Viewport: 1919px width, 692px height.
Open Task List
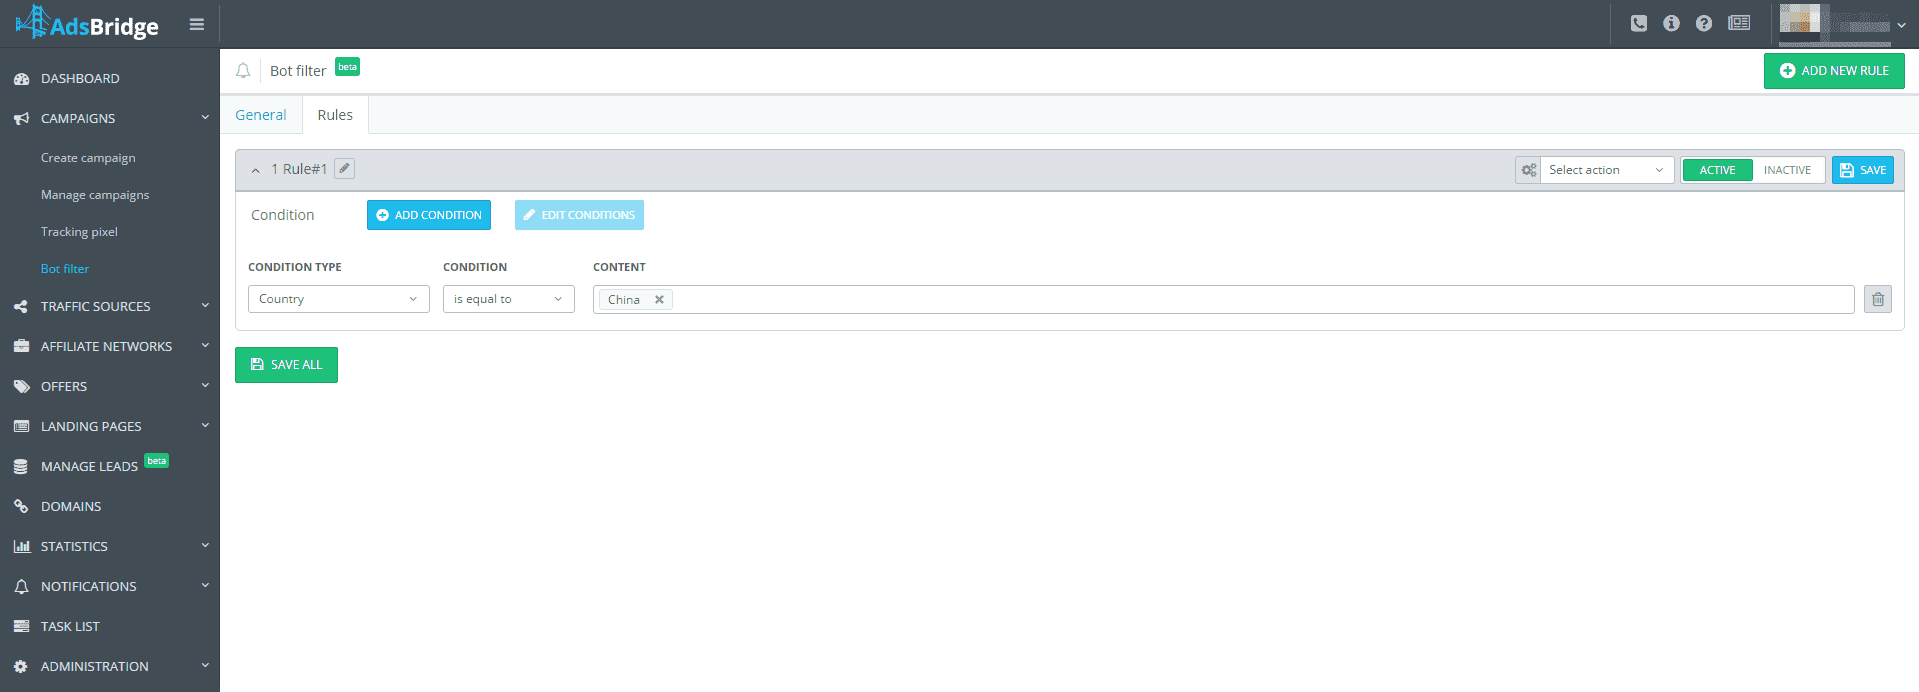70,626
